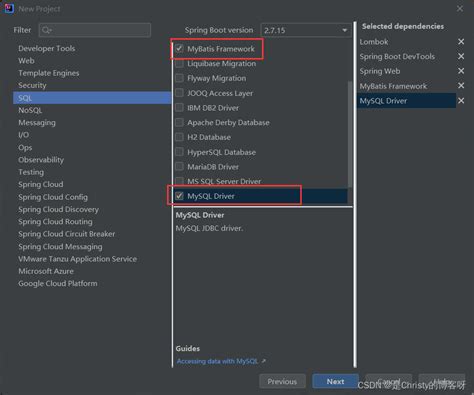Remove MySQL Driver from selected list
The image size is (474, 395).
click(x=461, y=100)
